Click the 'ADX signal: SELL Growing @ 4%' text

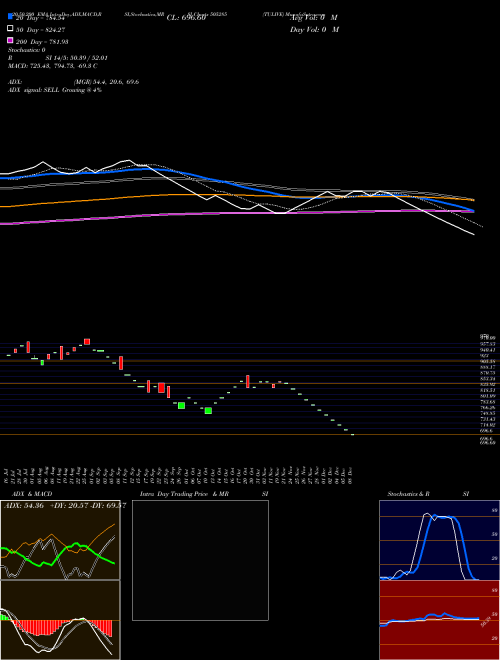coord(55,90)
